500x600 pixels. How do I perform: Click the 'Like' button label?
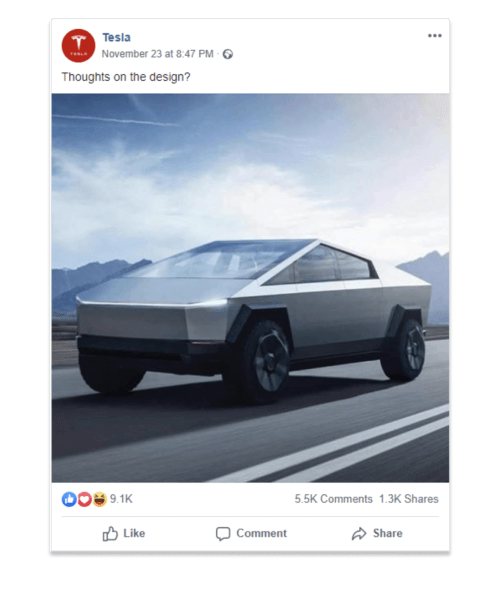134,533
